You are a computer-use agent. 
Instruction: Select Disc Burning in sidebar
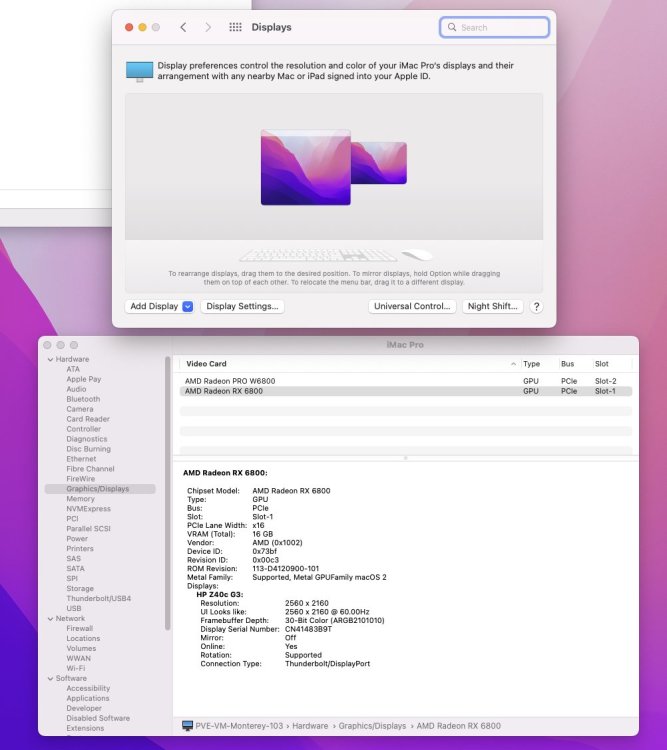pos(89,449)
